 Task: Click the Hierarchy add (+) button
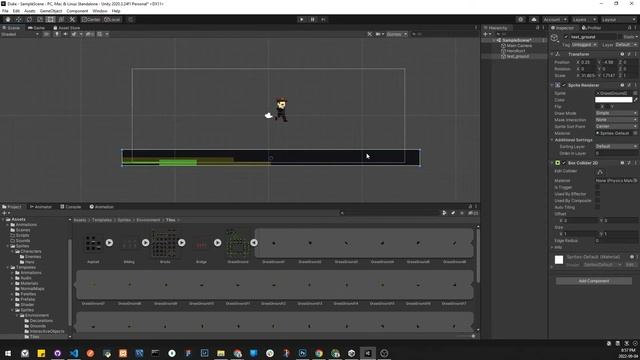pos(486,34)
